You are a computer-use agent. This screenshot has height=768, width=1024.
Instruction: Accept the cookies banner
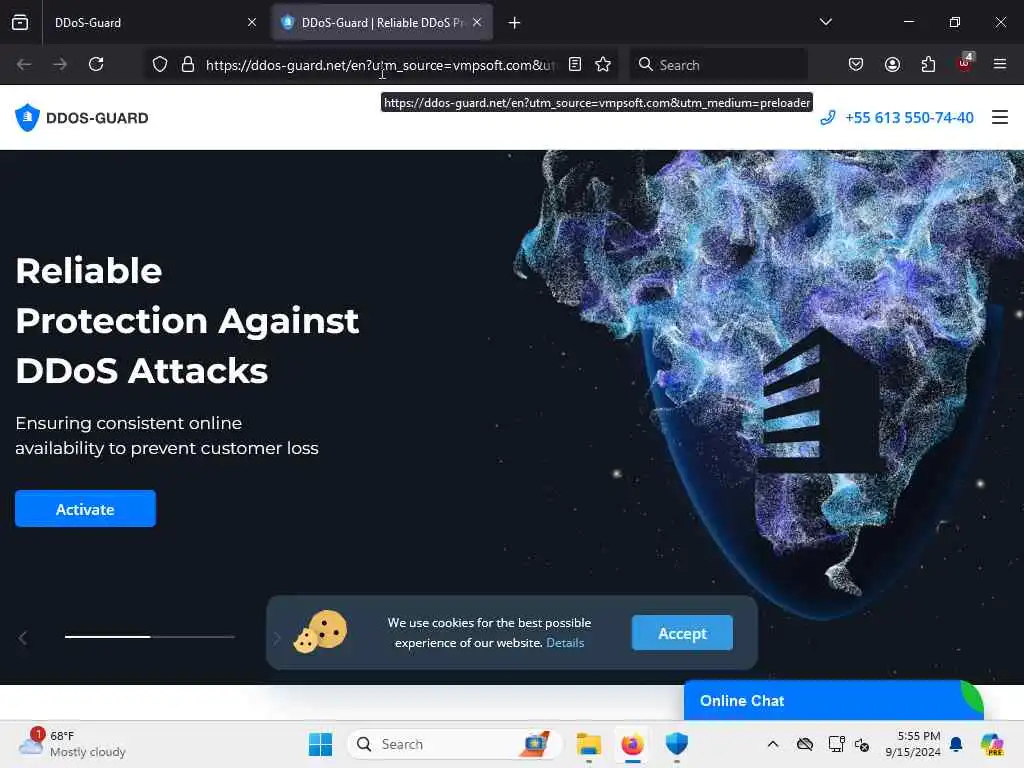[682, 633]
